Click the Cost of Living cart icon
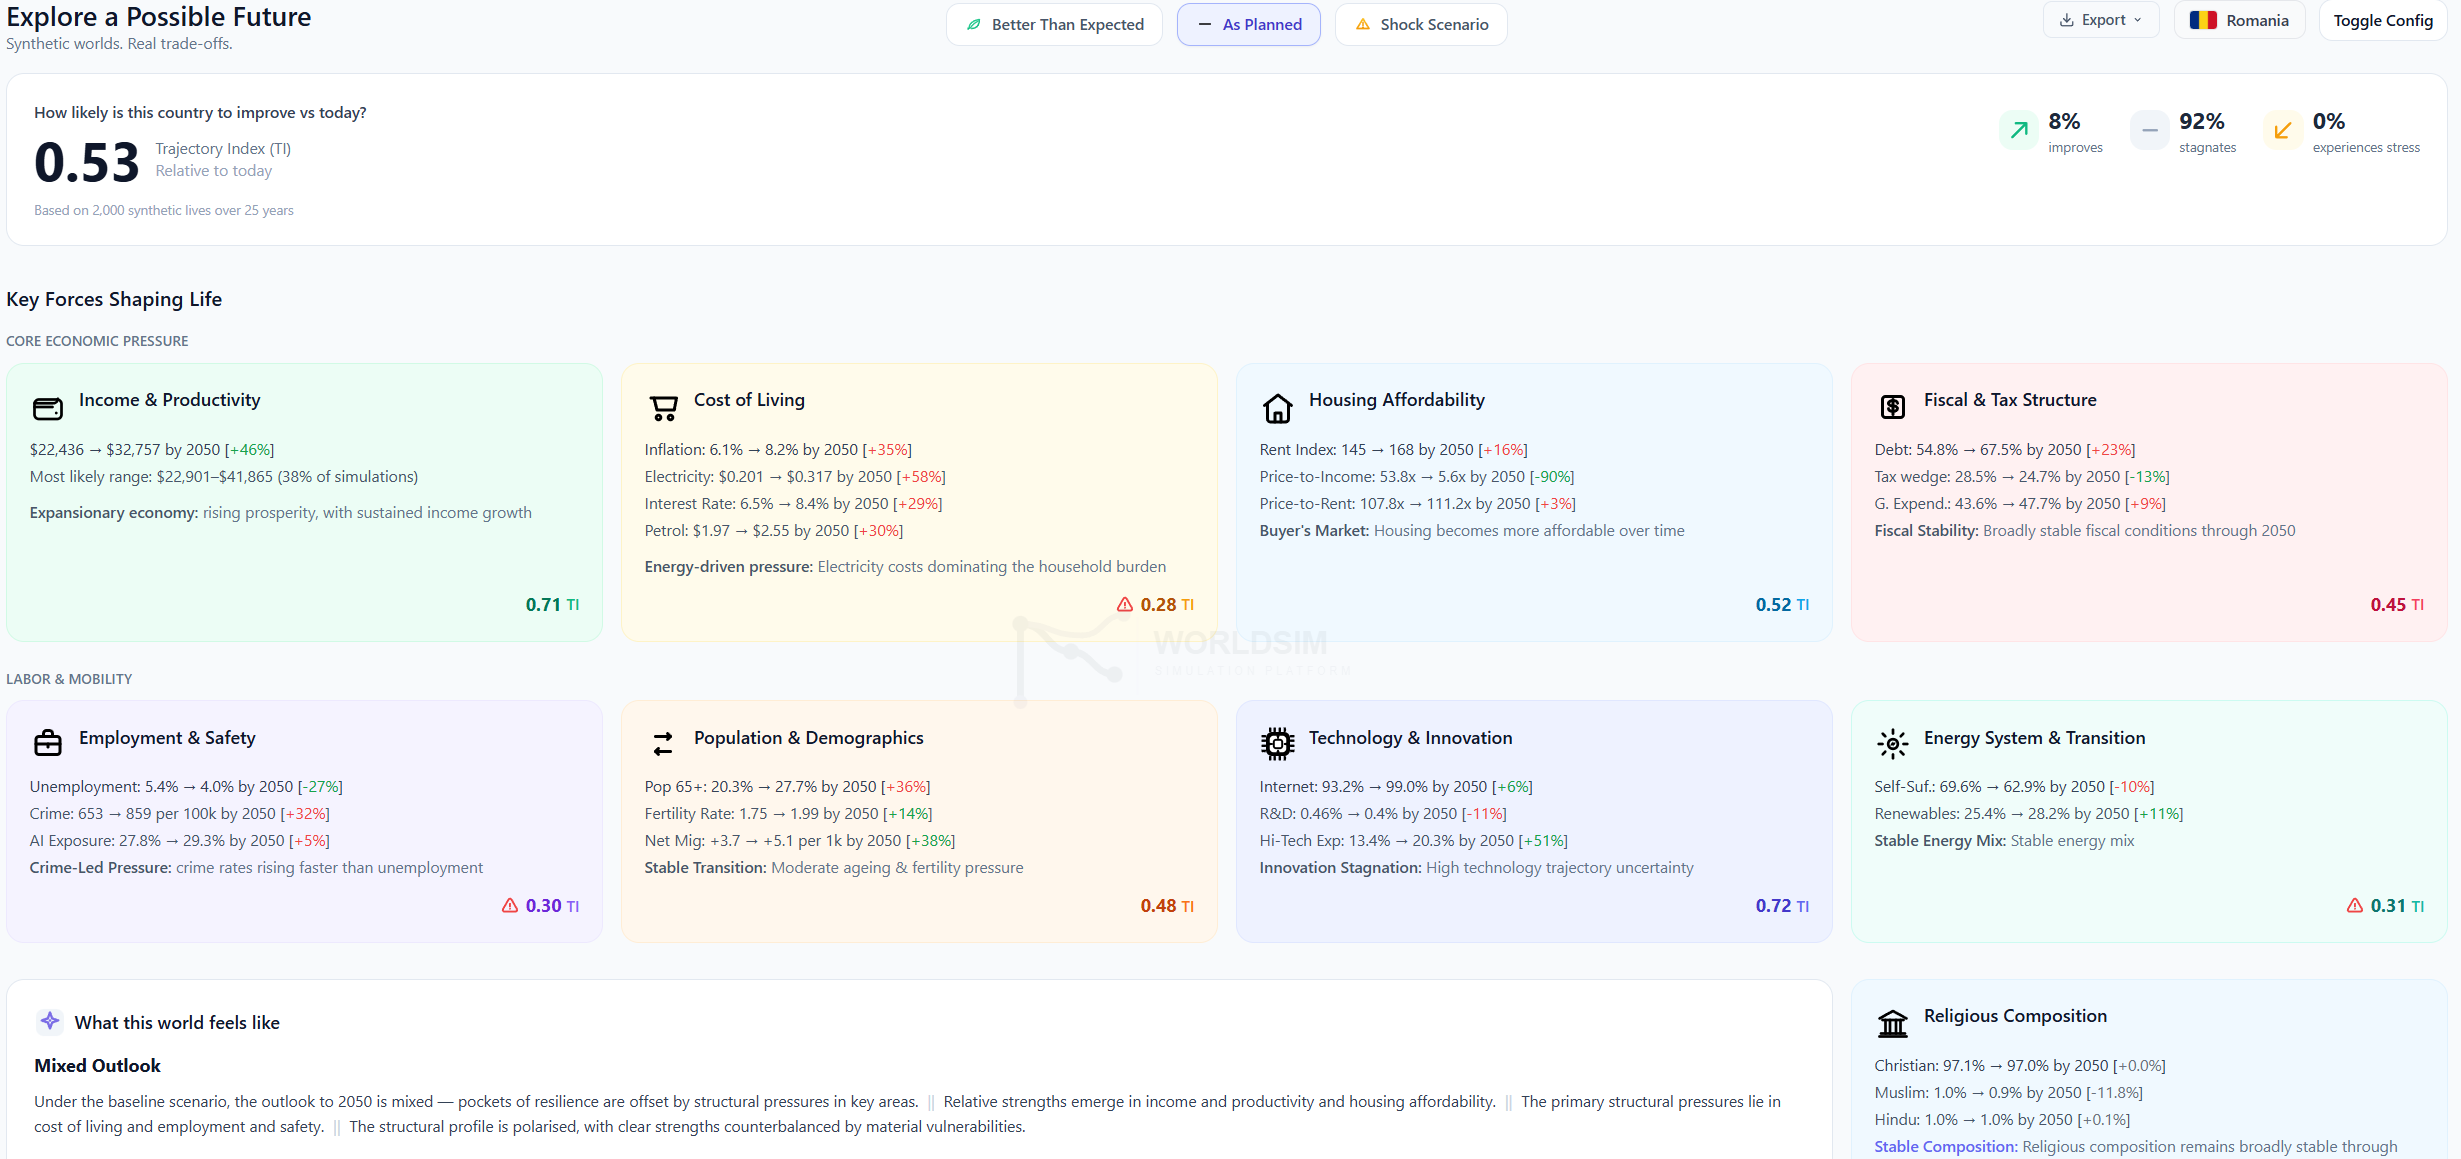Viewport: 2461px width, 1159px height. point(663,408)
